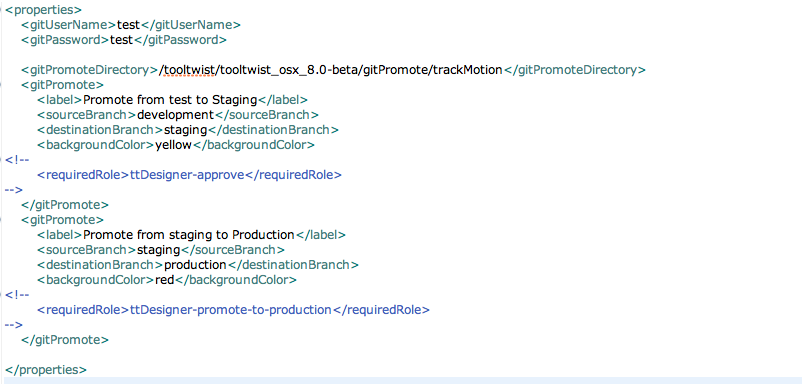Image resolution: width=802 pixels, height=384 pixels.
Task: Click the backgroundColor value yellow
Action: click(x=173, y=145)
